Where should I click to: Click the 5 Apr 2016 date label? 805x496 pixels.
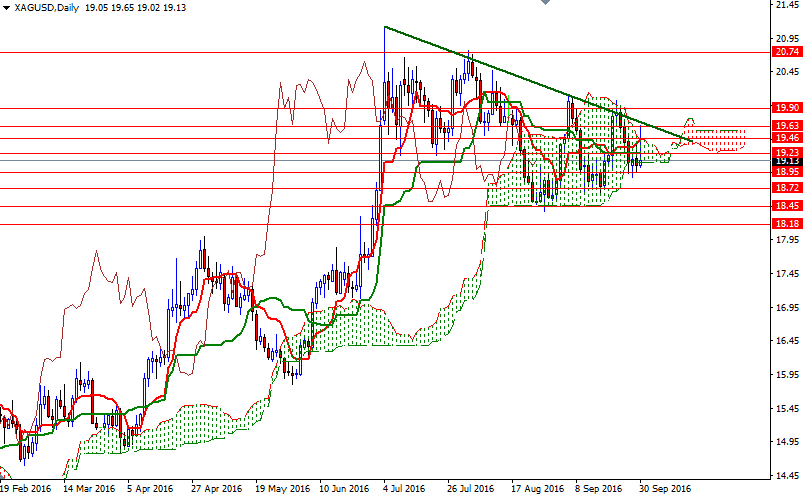(x=149, y=488)
